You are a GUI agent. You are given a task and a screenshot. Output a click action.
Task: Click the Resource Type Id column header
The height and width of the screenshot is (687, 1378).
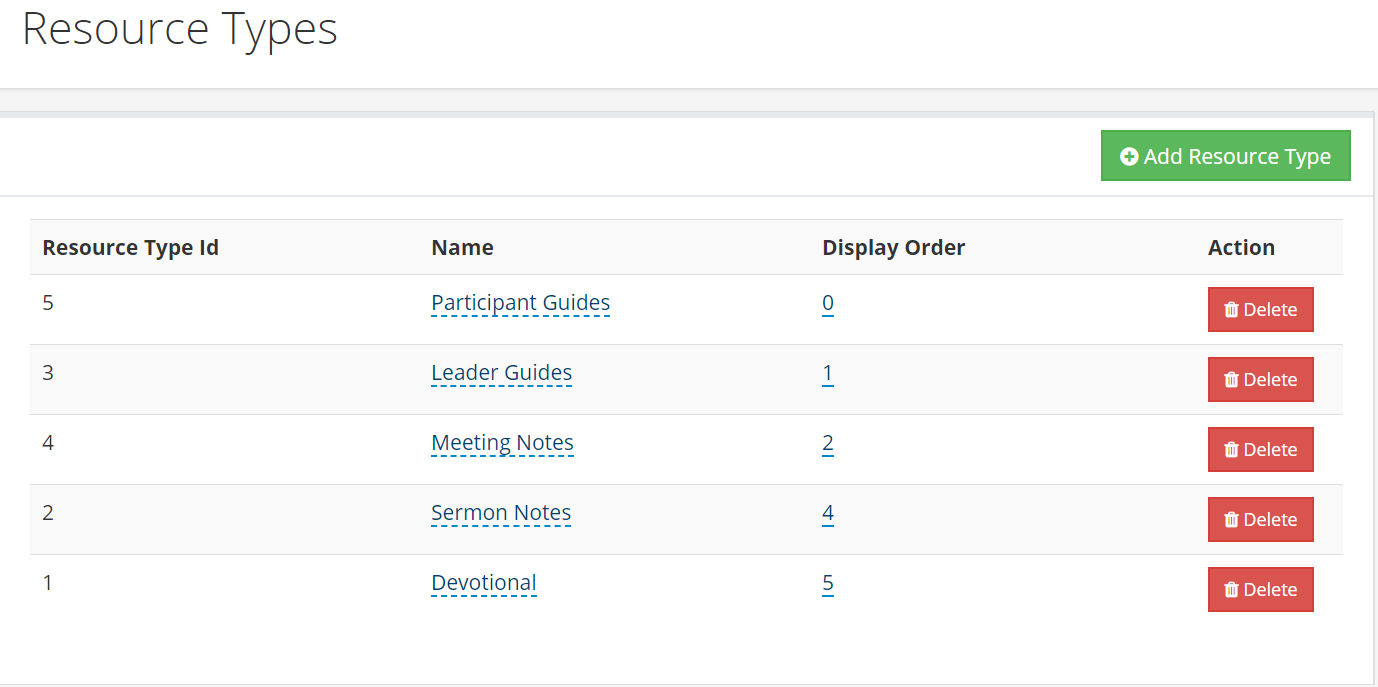pos(130,247)
